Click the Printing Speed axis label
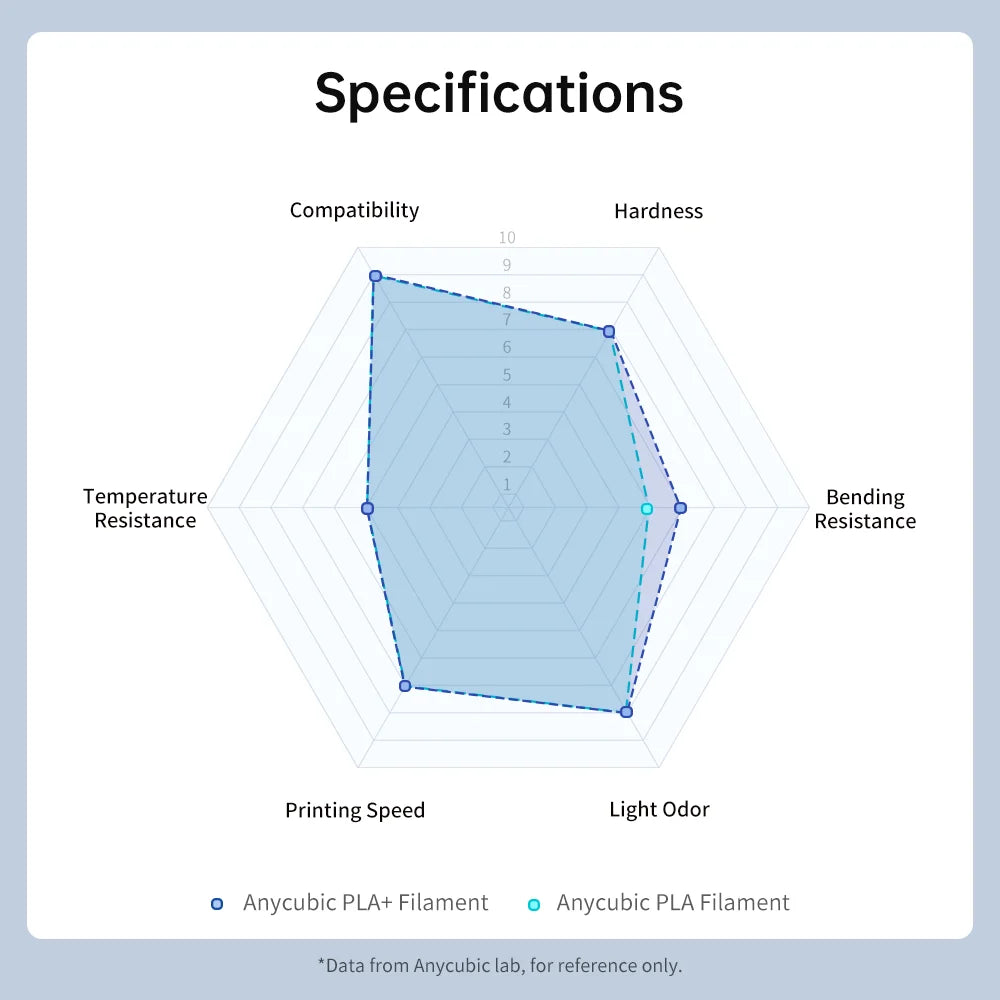The image size is (1000, 1000). 355,810
